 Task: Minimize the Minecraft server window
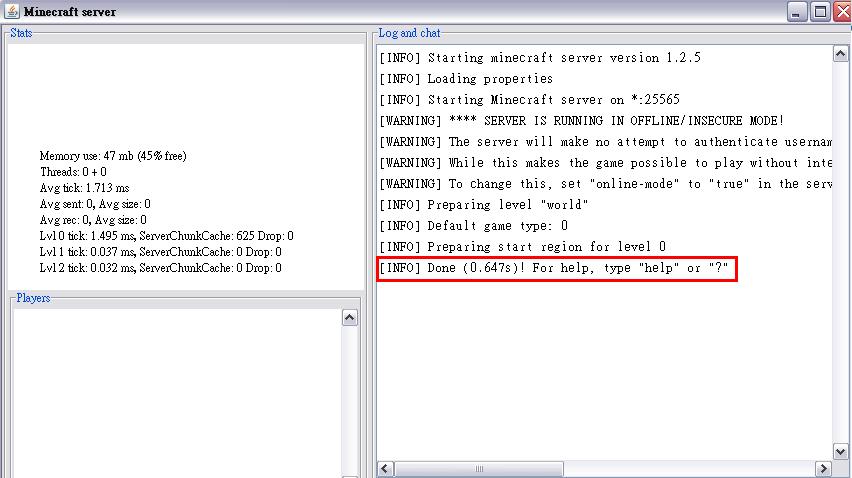[796, 12]
